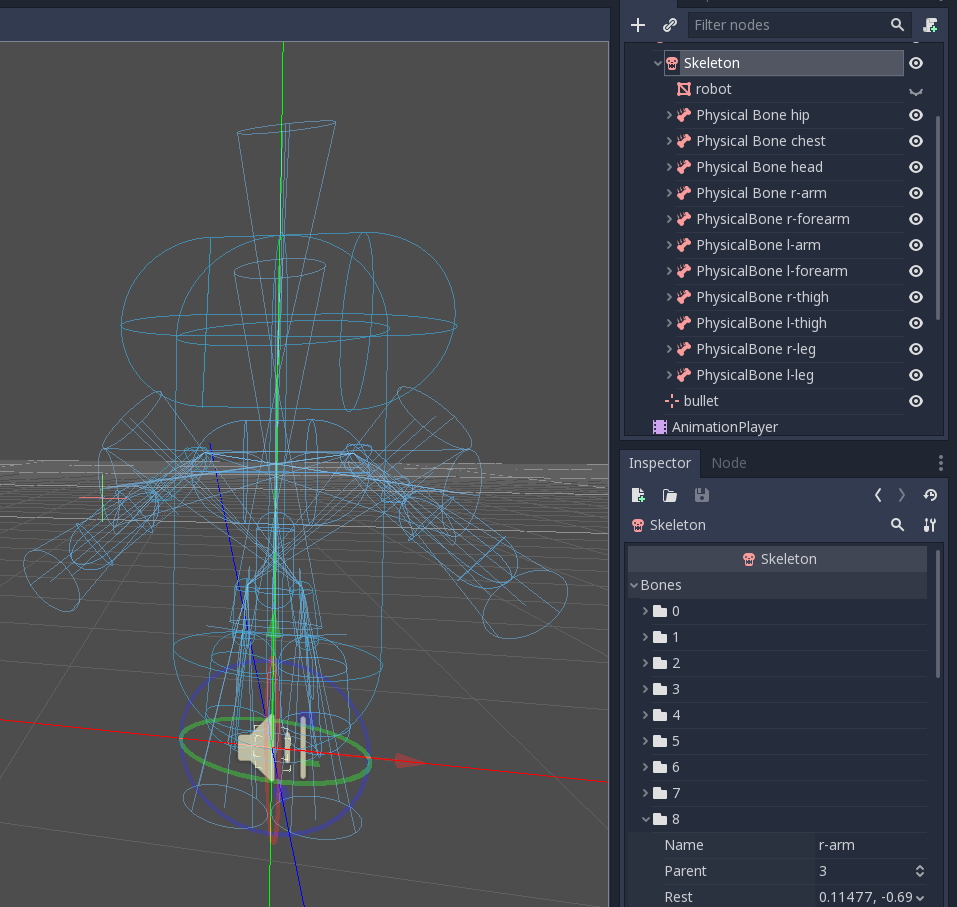Open the inspector tools settings icon

930,525
